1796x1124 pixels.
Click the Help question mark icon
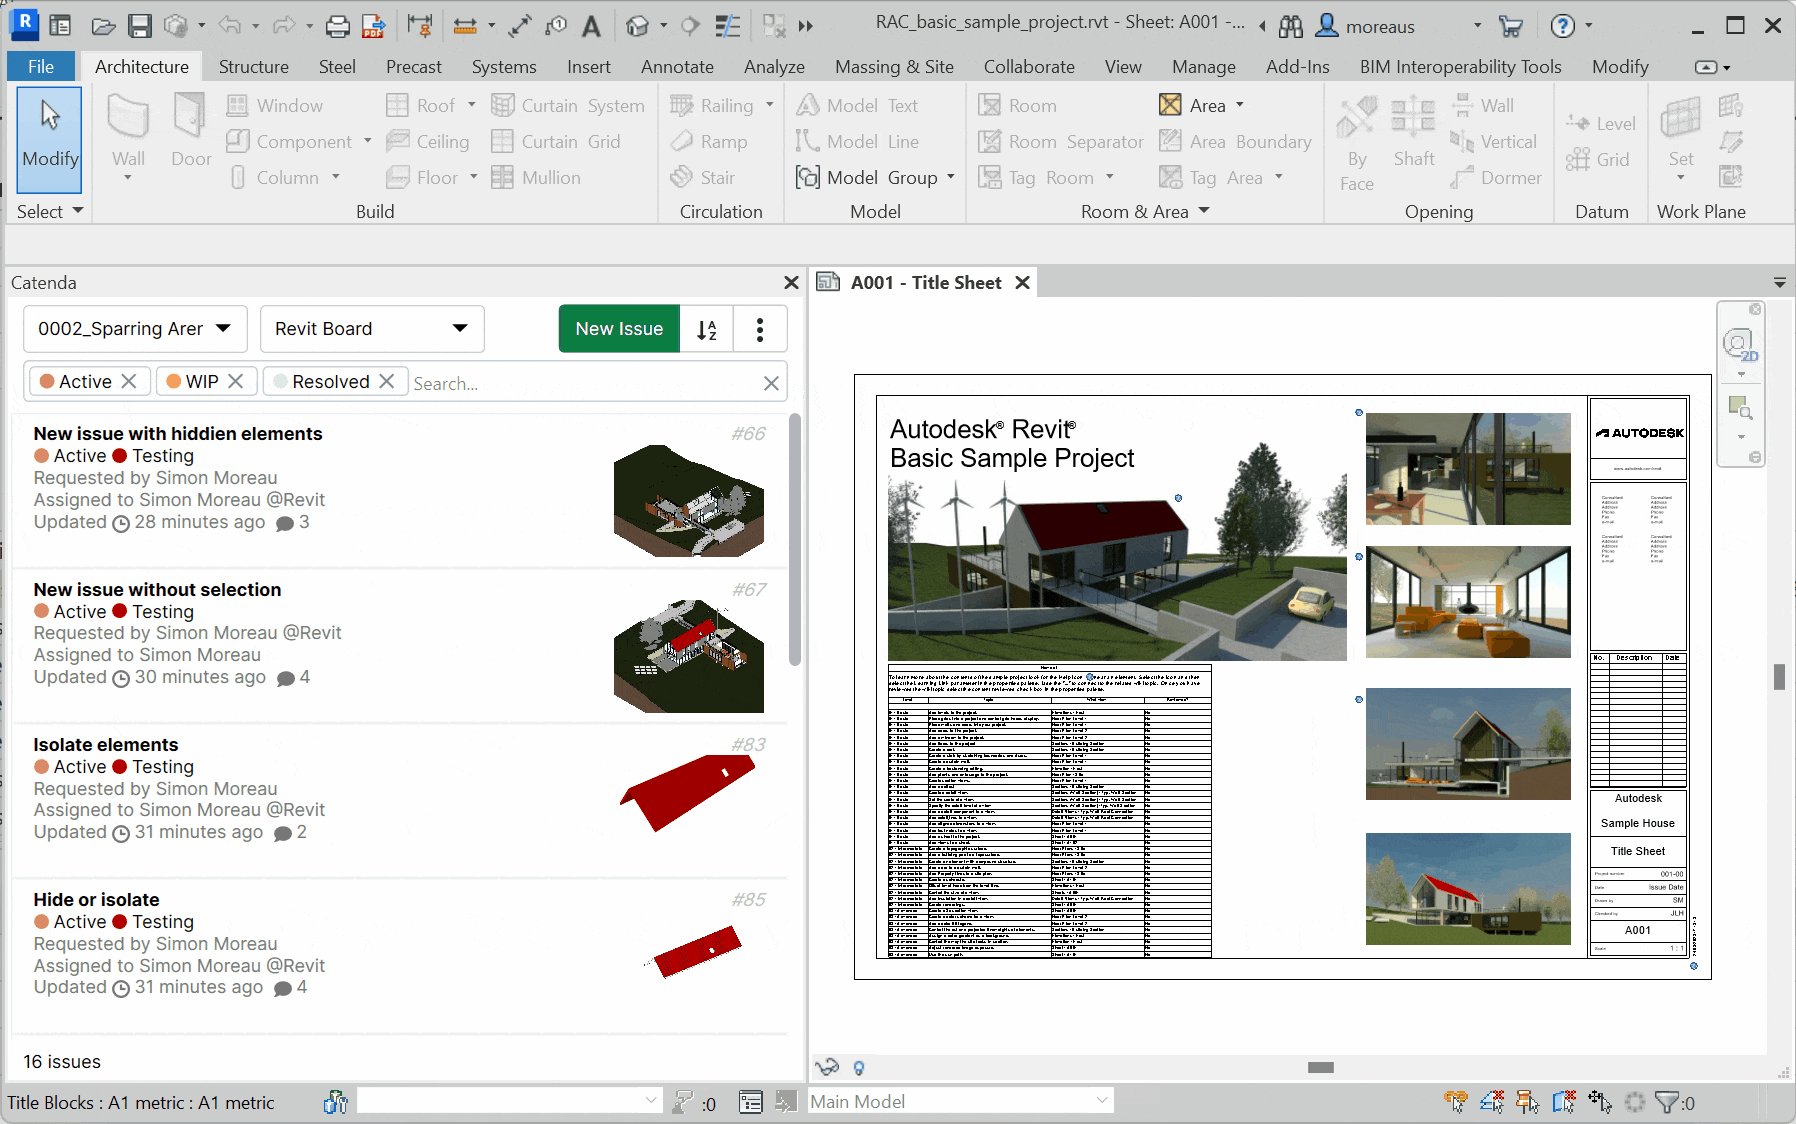(x=1562, y=26)
